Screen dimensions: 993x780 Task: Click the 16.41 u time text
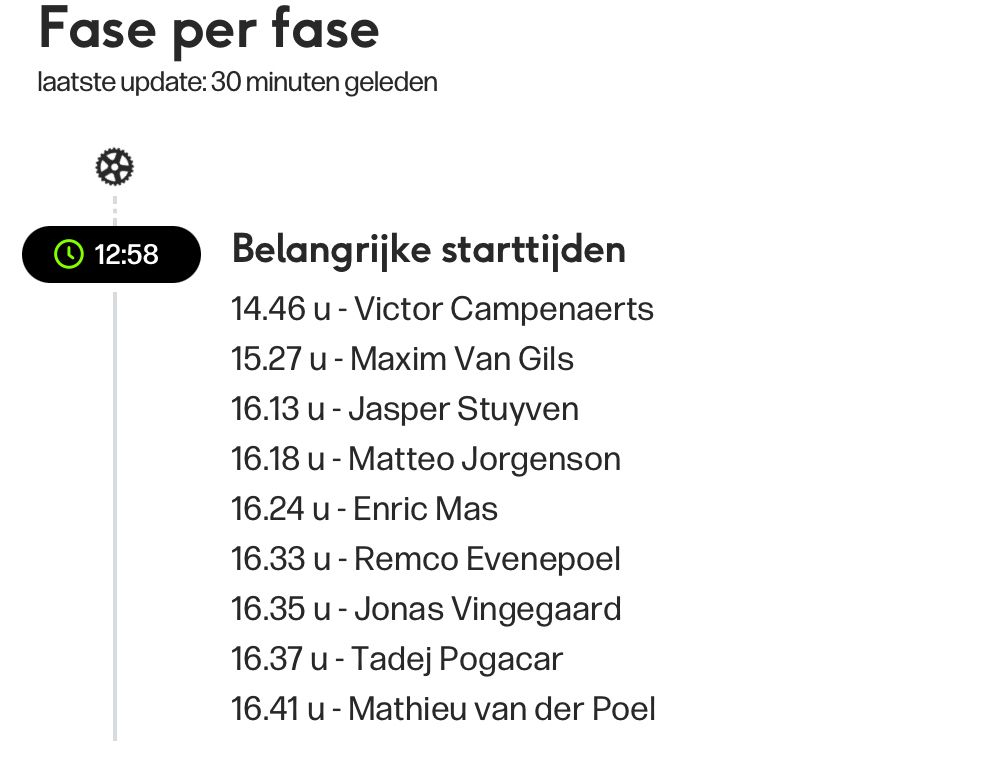click(278, 709)
